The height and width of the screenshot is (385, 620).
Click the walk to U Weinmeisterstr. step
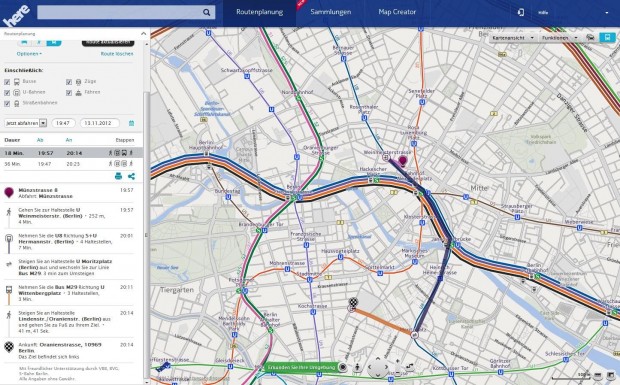[71, 216]
